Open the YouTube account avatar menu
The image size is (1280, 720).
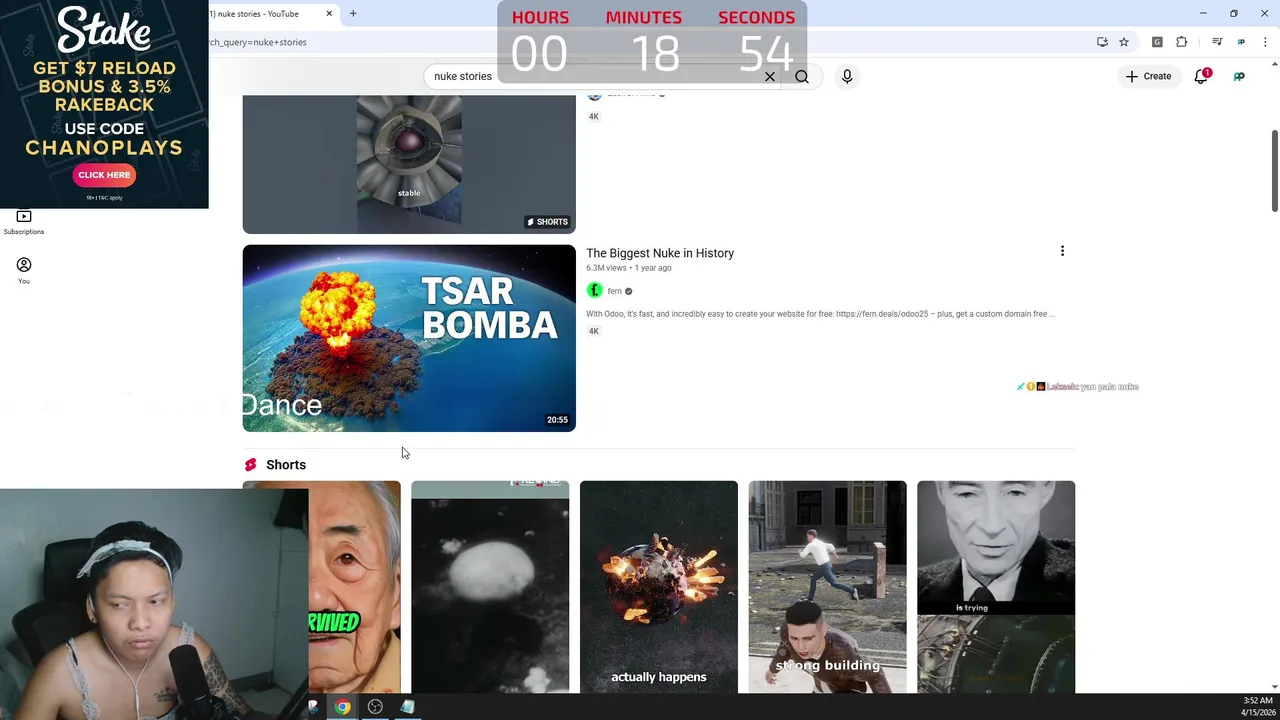[x=1239, y=76]
